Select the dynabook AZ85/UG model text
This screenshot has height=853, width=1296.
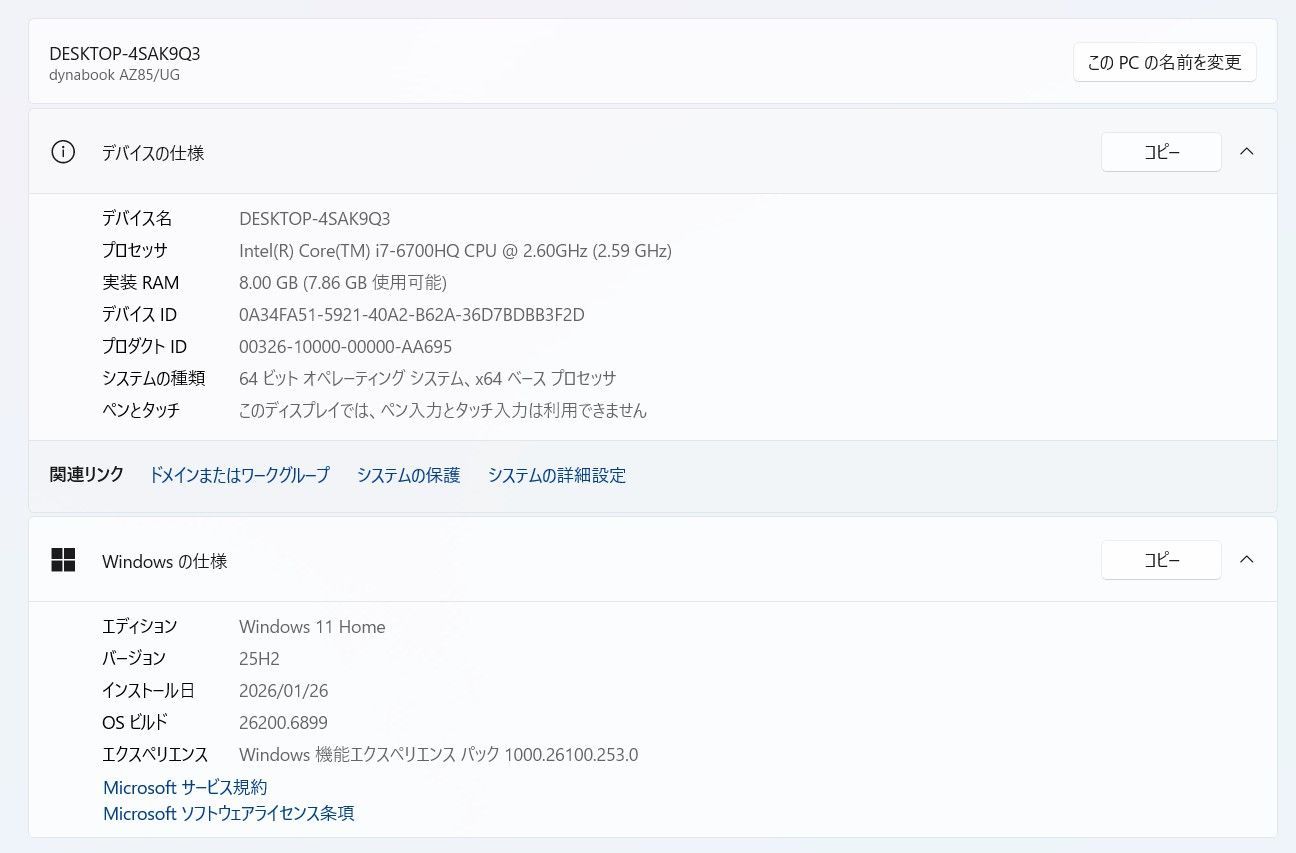tap(115, 74)
